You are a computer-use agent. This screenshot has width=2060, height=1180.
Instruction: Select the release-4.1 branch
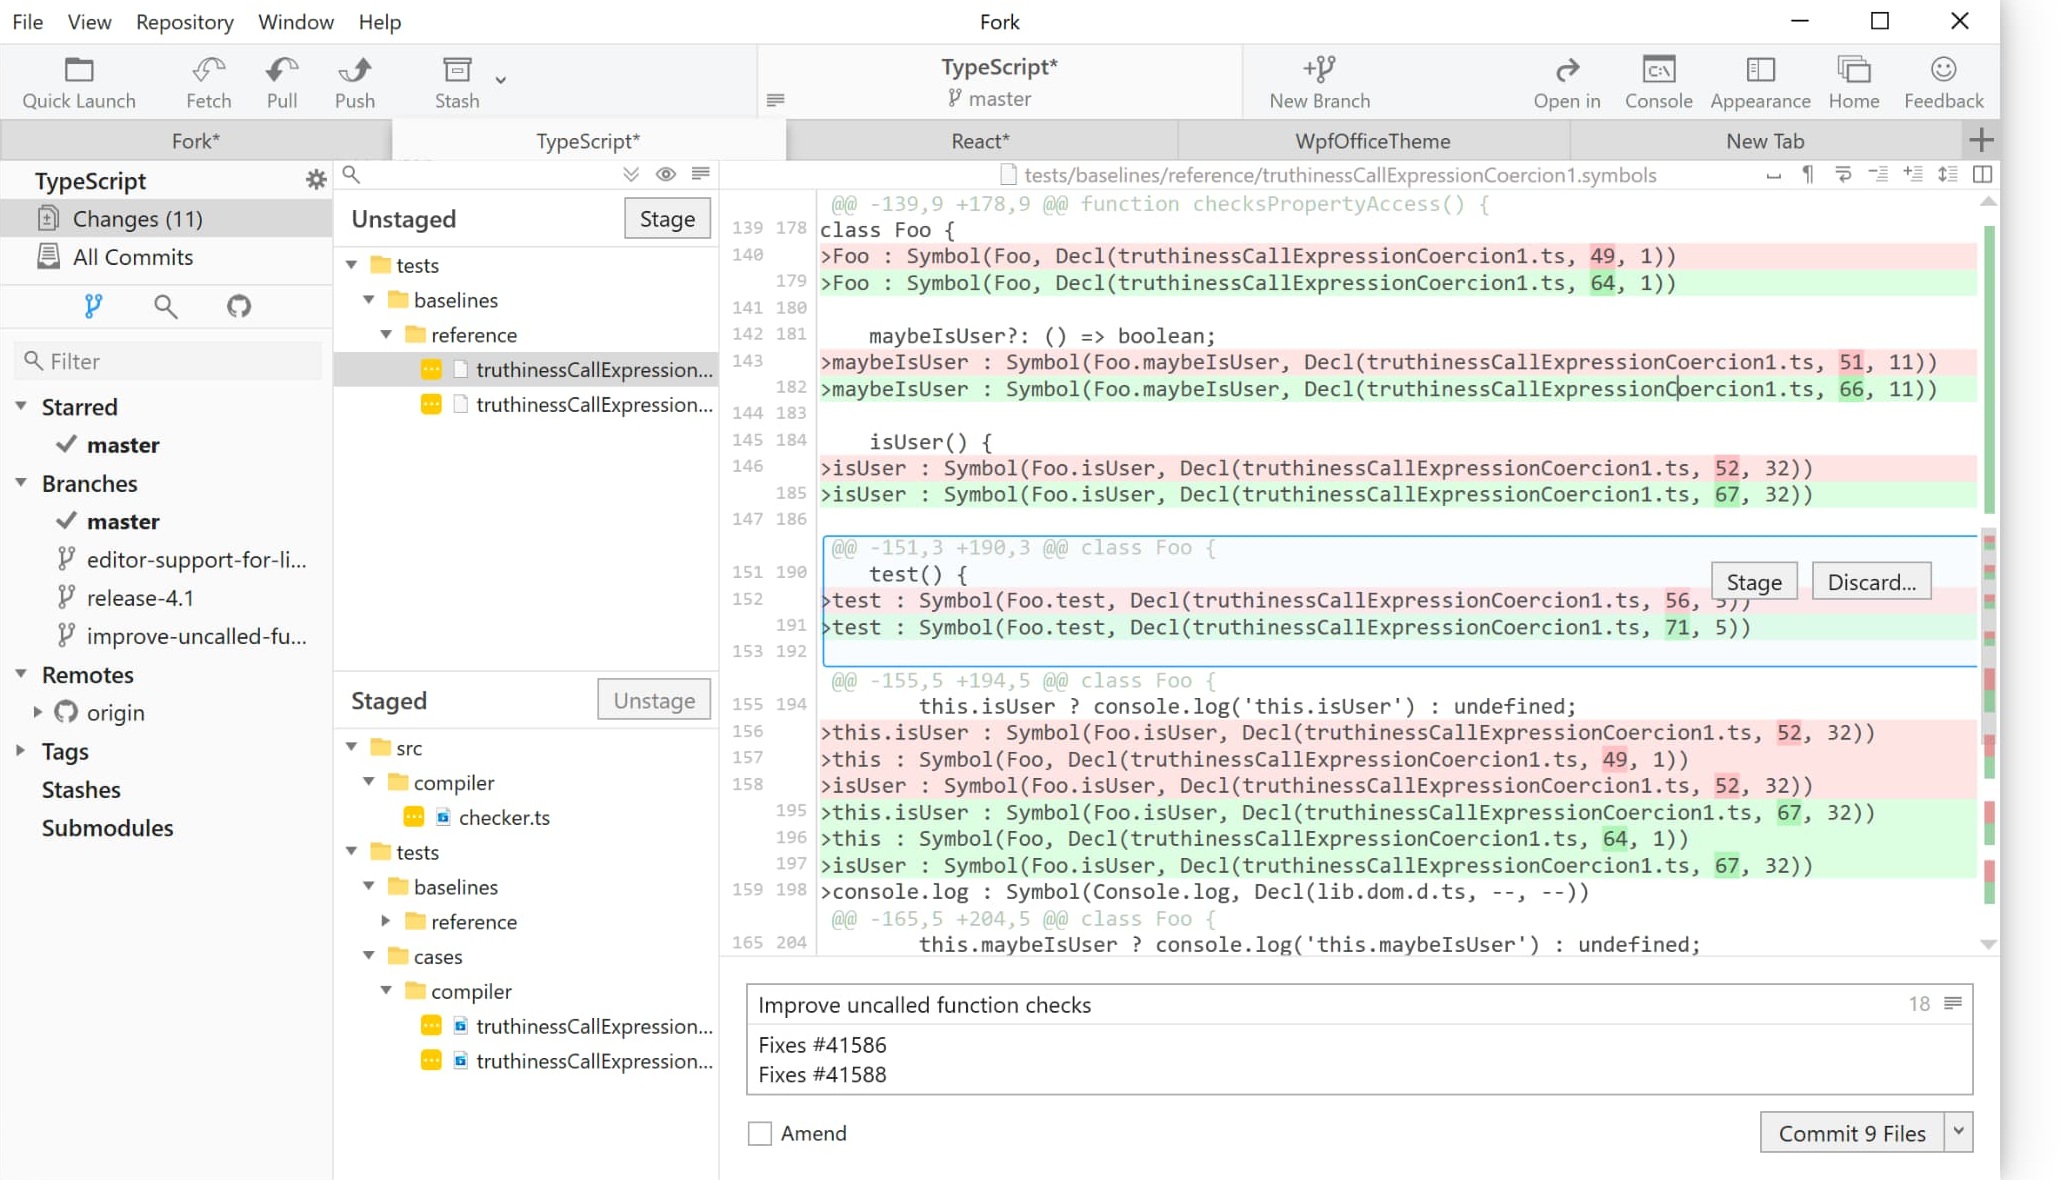(x=140, y=598)
